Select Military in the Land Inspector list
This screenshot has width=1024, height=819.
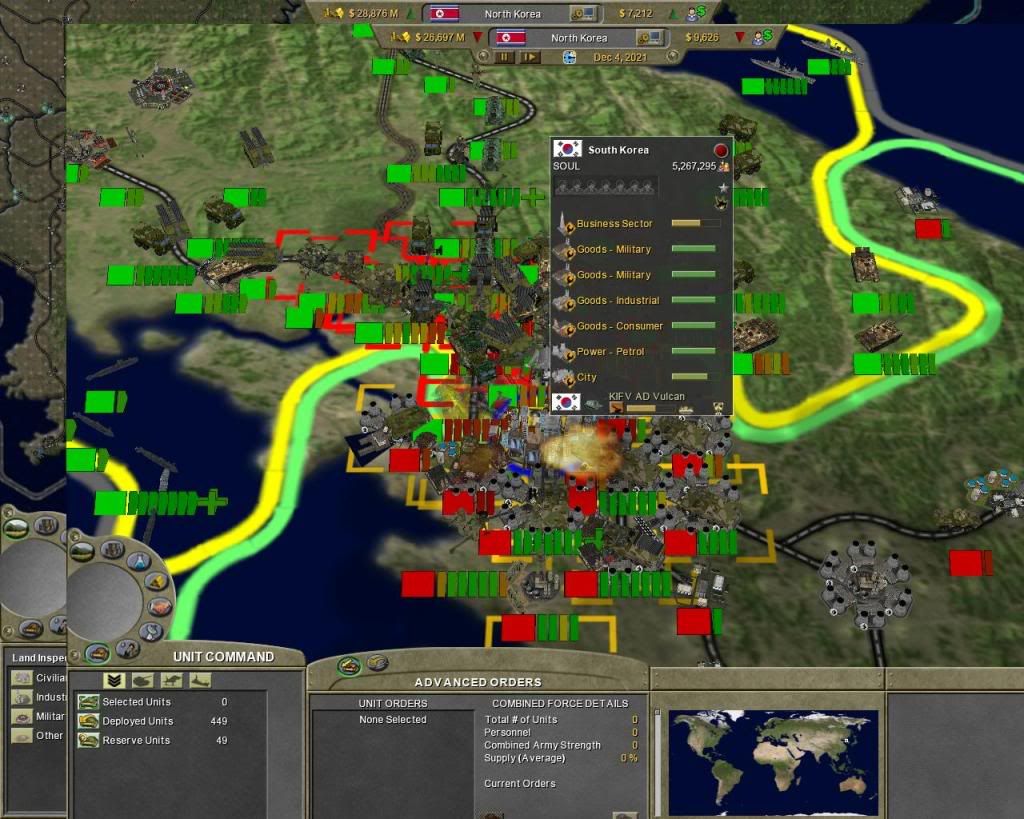(x=39, y=716)
